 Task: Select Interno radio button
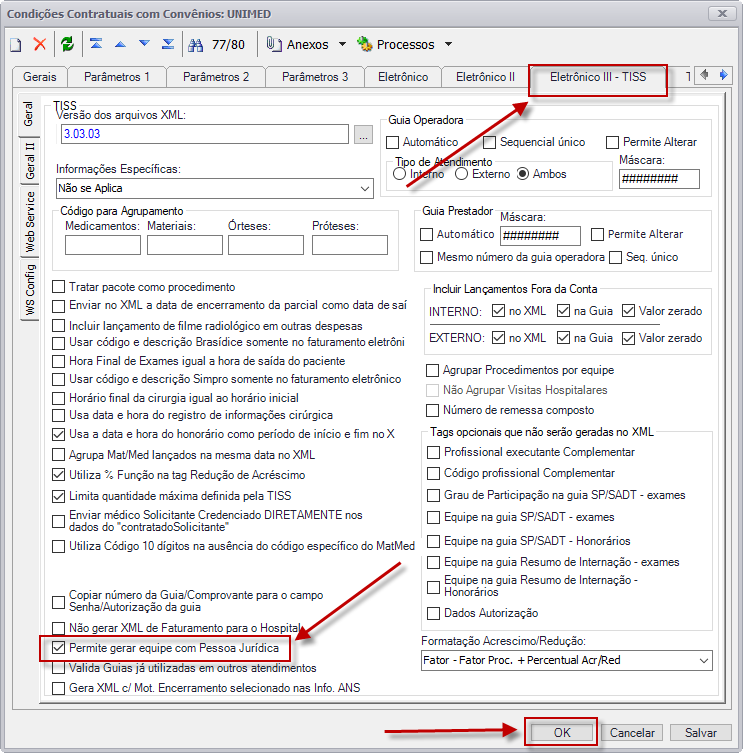(400, 174)
